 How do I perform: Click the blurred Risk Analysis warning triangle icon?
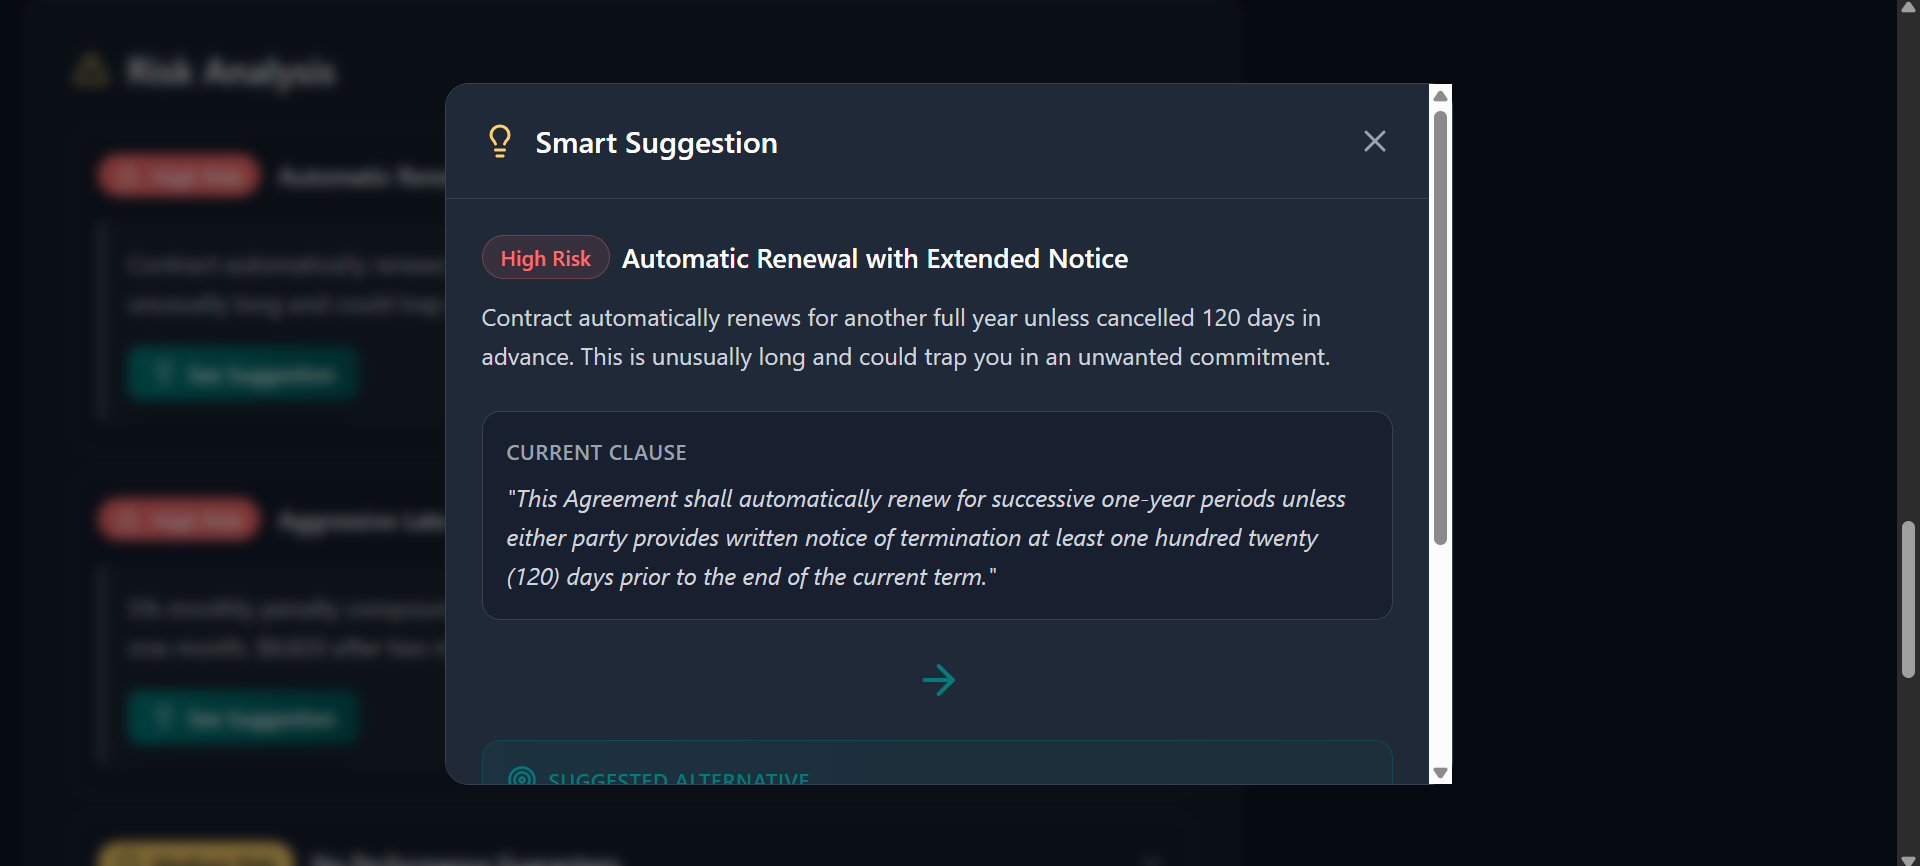click(x=91, y=70)
